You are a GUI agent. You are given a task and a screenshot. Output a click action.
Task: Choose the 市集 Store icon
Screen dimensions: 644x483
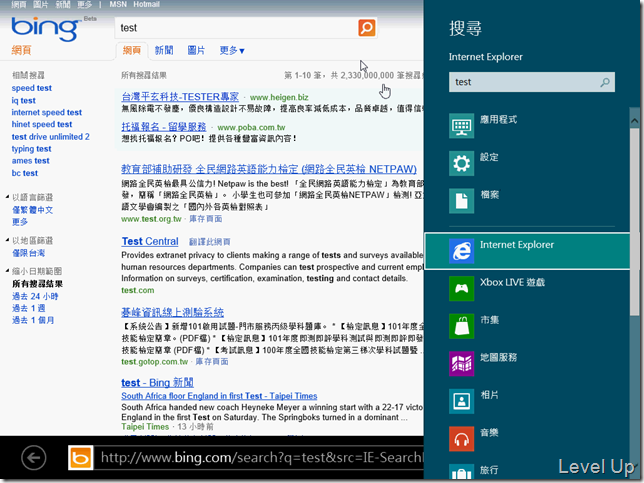point(462,326)
